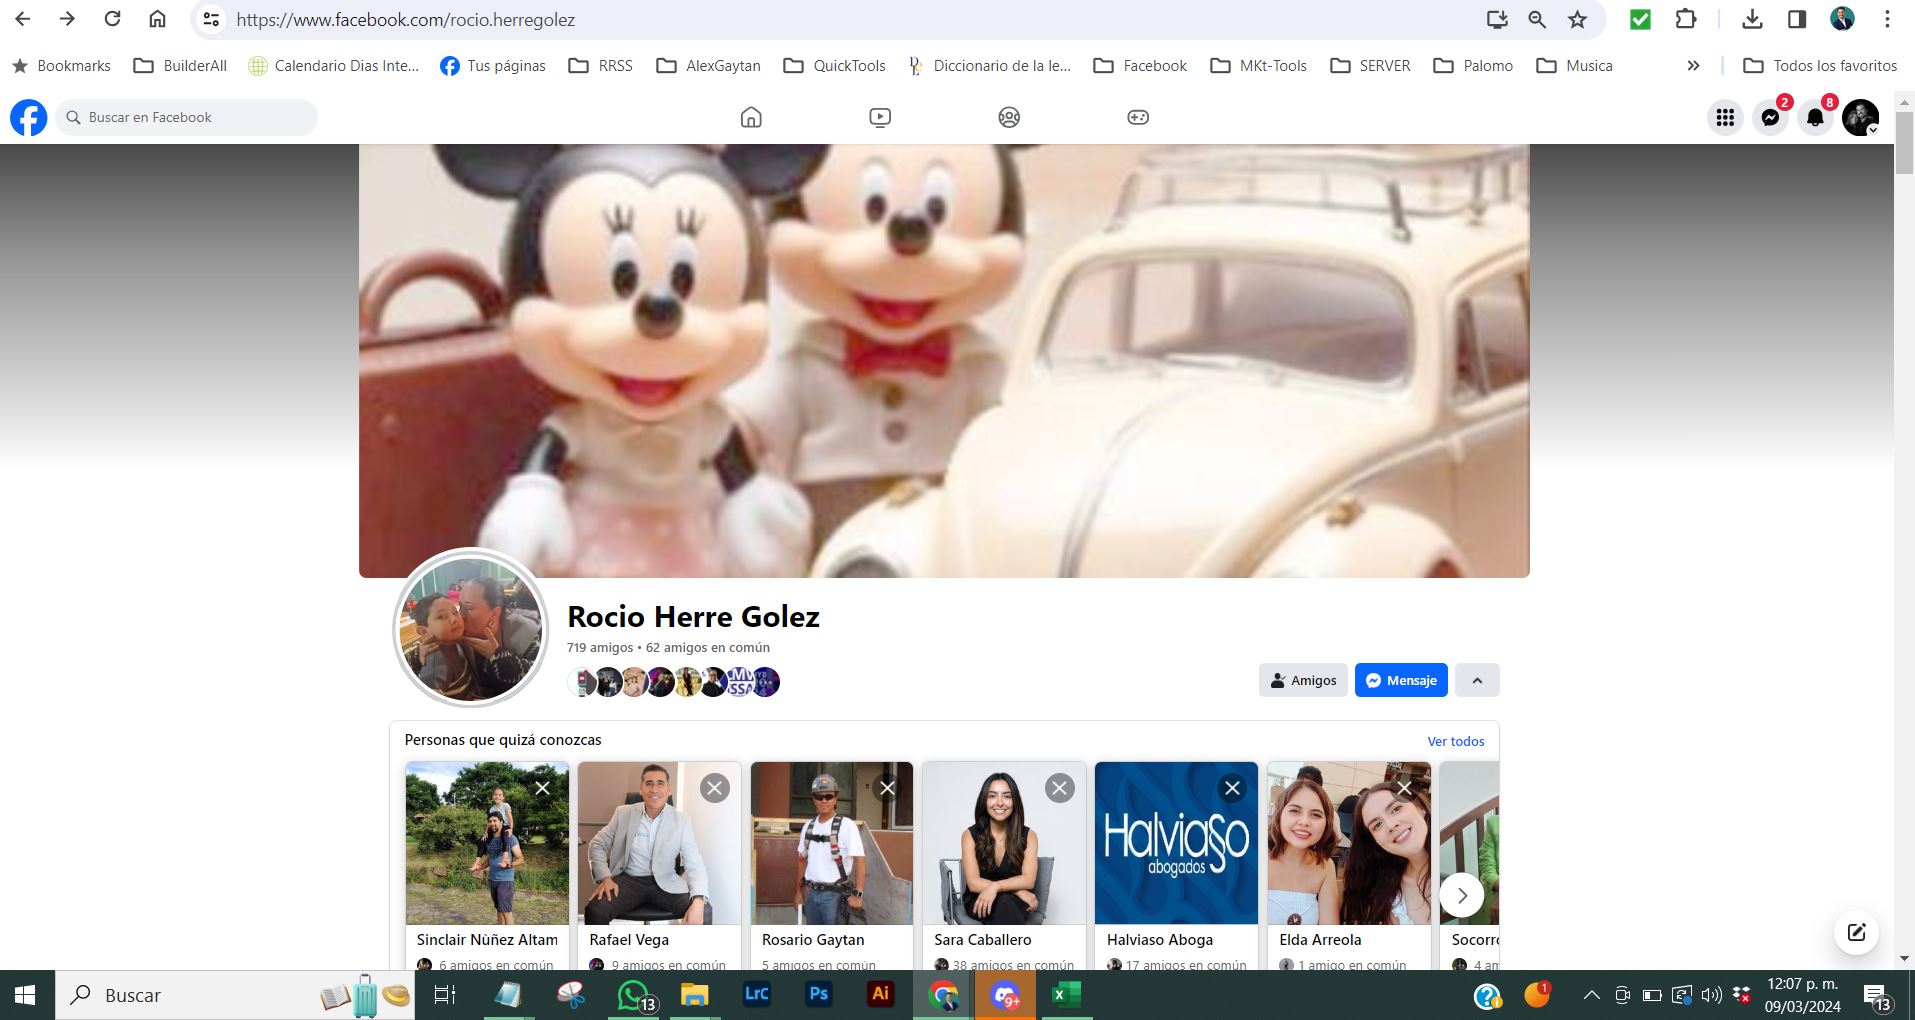This screenshot has width=1915, height=1020.
Task: Open the AlexGaytan bookmarks folder
Action: coord(709,66)
